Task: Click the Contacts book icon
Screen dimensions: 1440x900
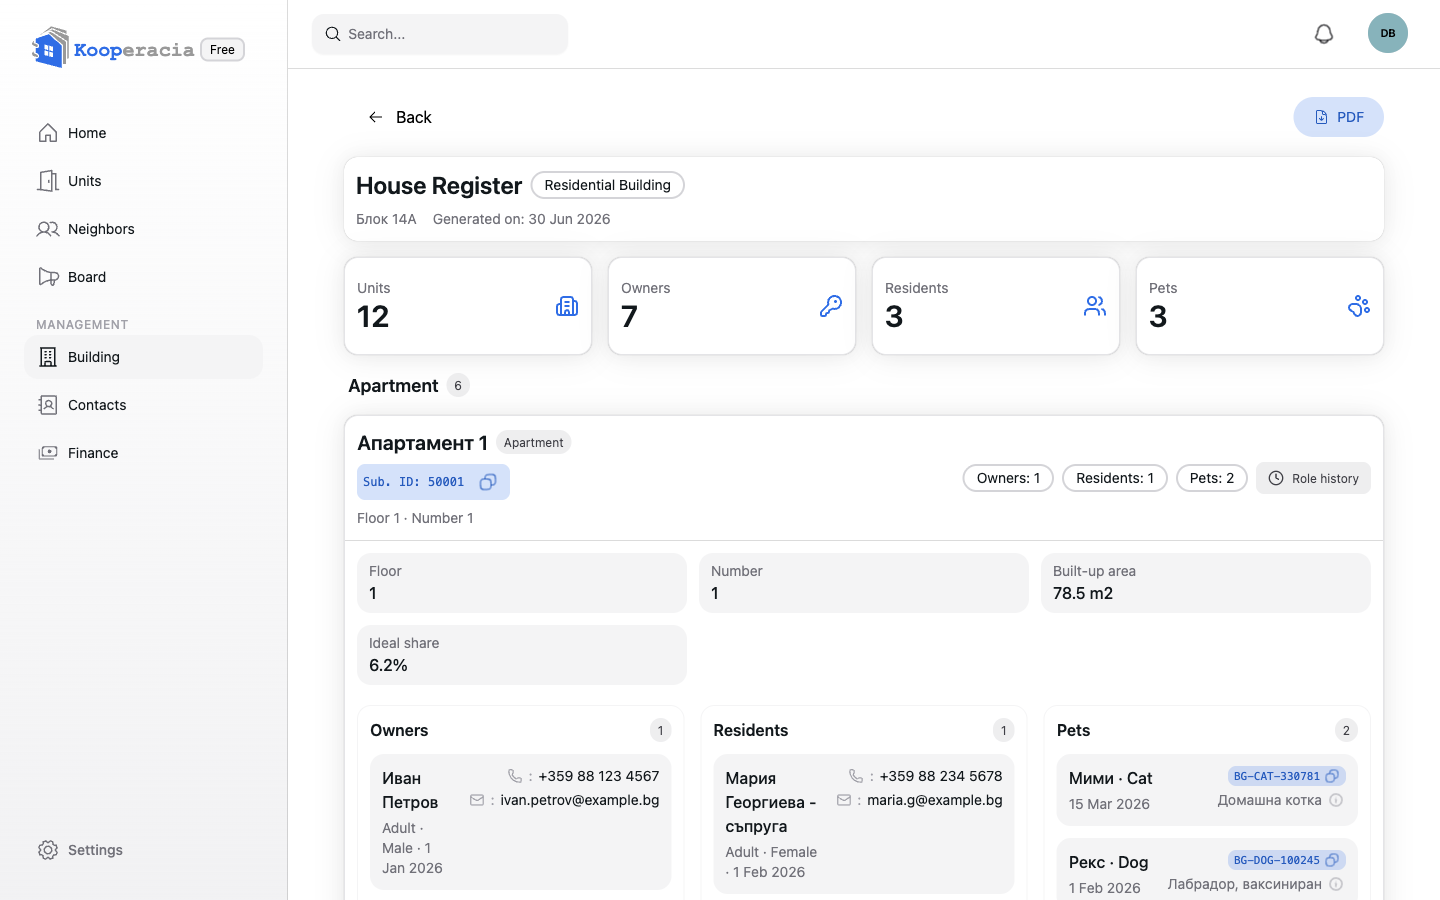Action: 48,405
